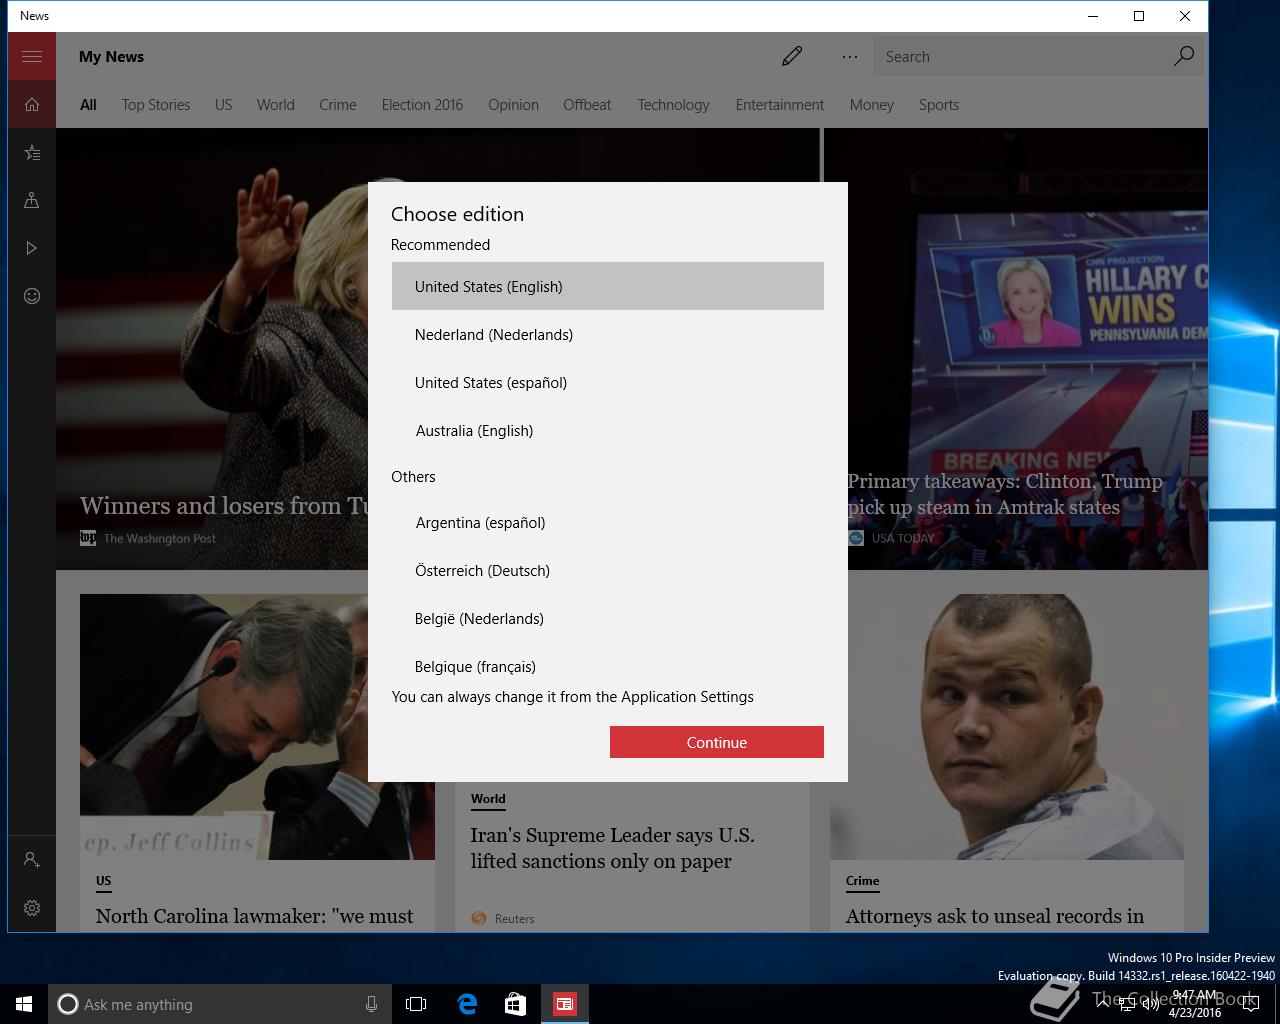Image resolution: width=1280 pixels, height=1024 pixels.
Task: Click the Crime category label on article card
Action: [862, 881]
